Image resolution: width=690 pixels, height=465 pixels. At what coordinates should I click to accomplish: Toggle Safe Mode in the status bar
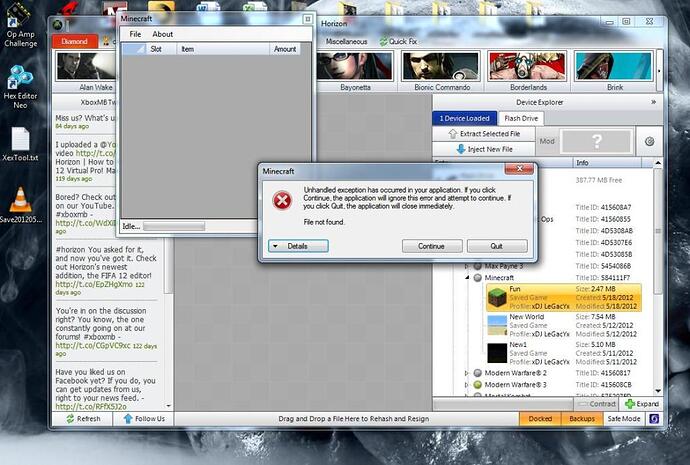[623, 419]
